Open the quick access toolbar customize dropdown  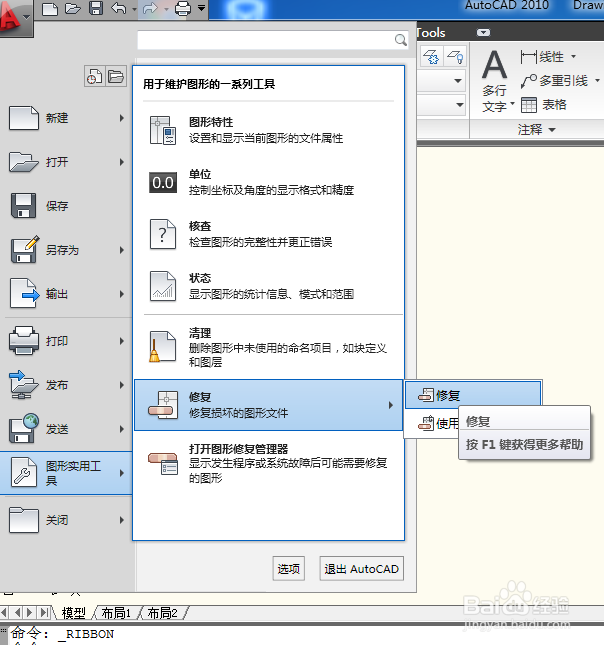point(201,8)
